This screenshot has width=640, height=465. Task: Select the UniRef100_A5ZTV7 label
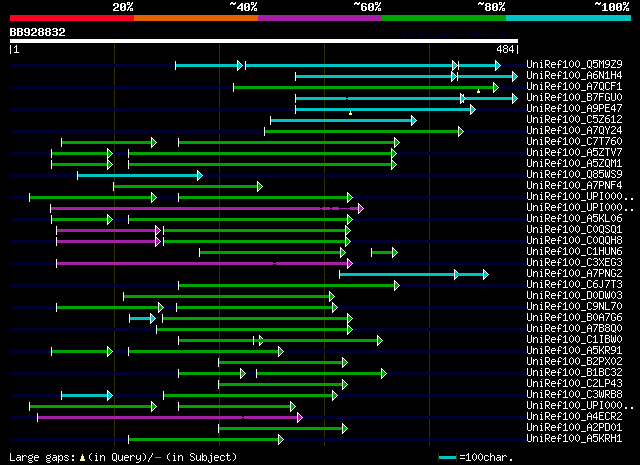(x=574, y=152)
